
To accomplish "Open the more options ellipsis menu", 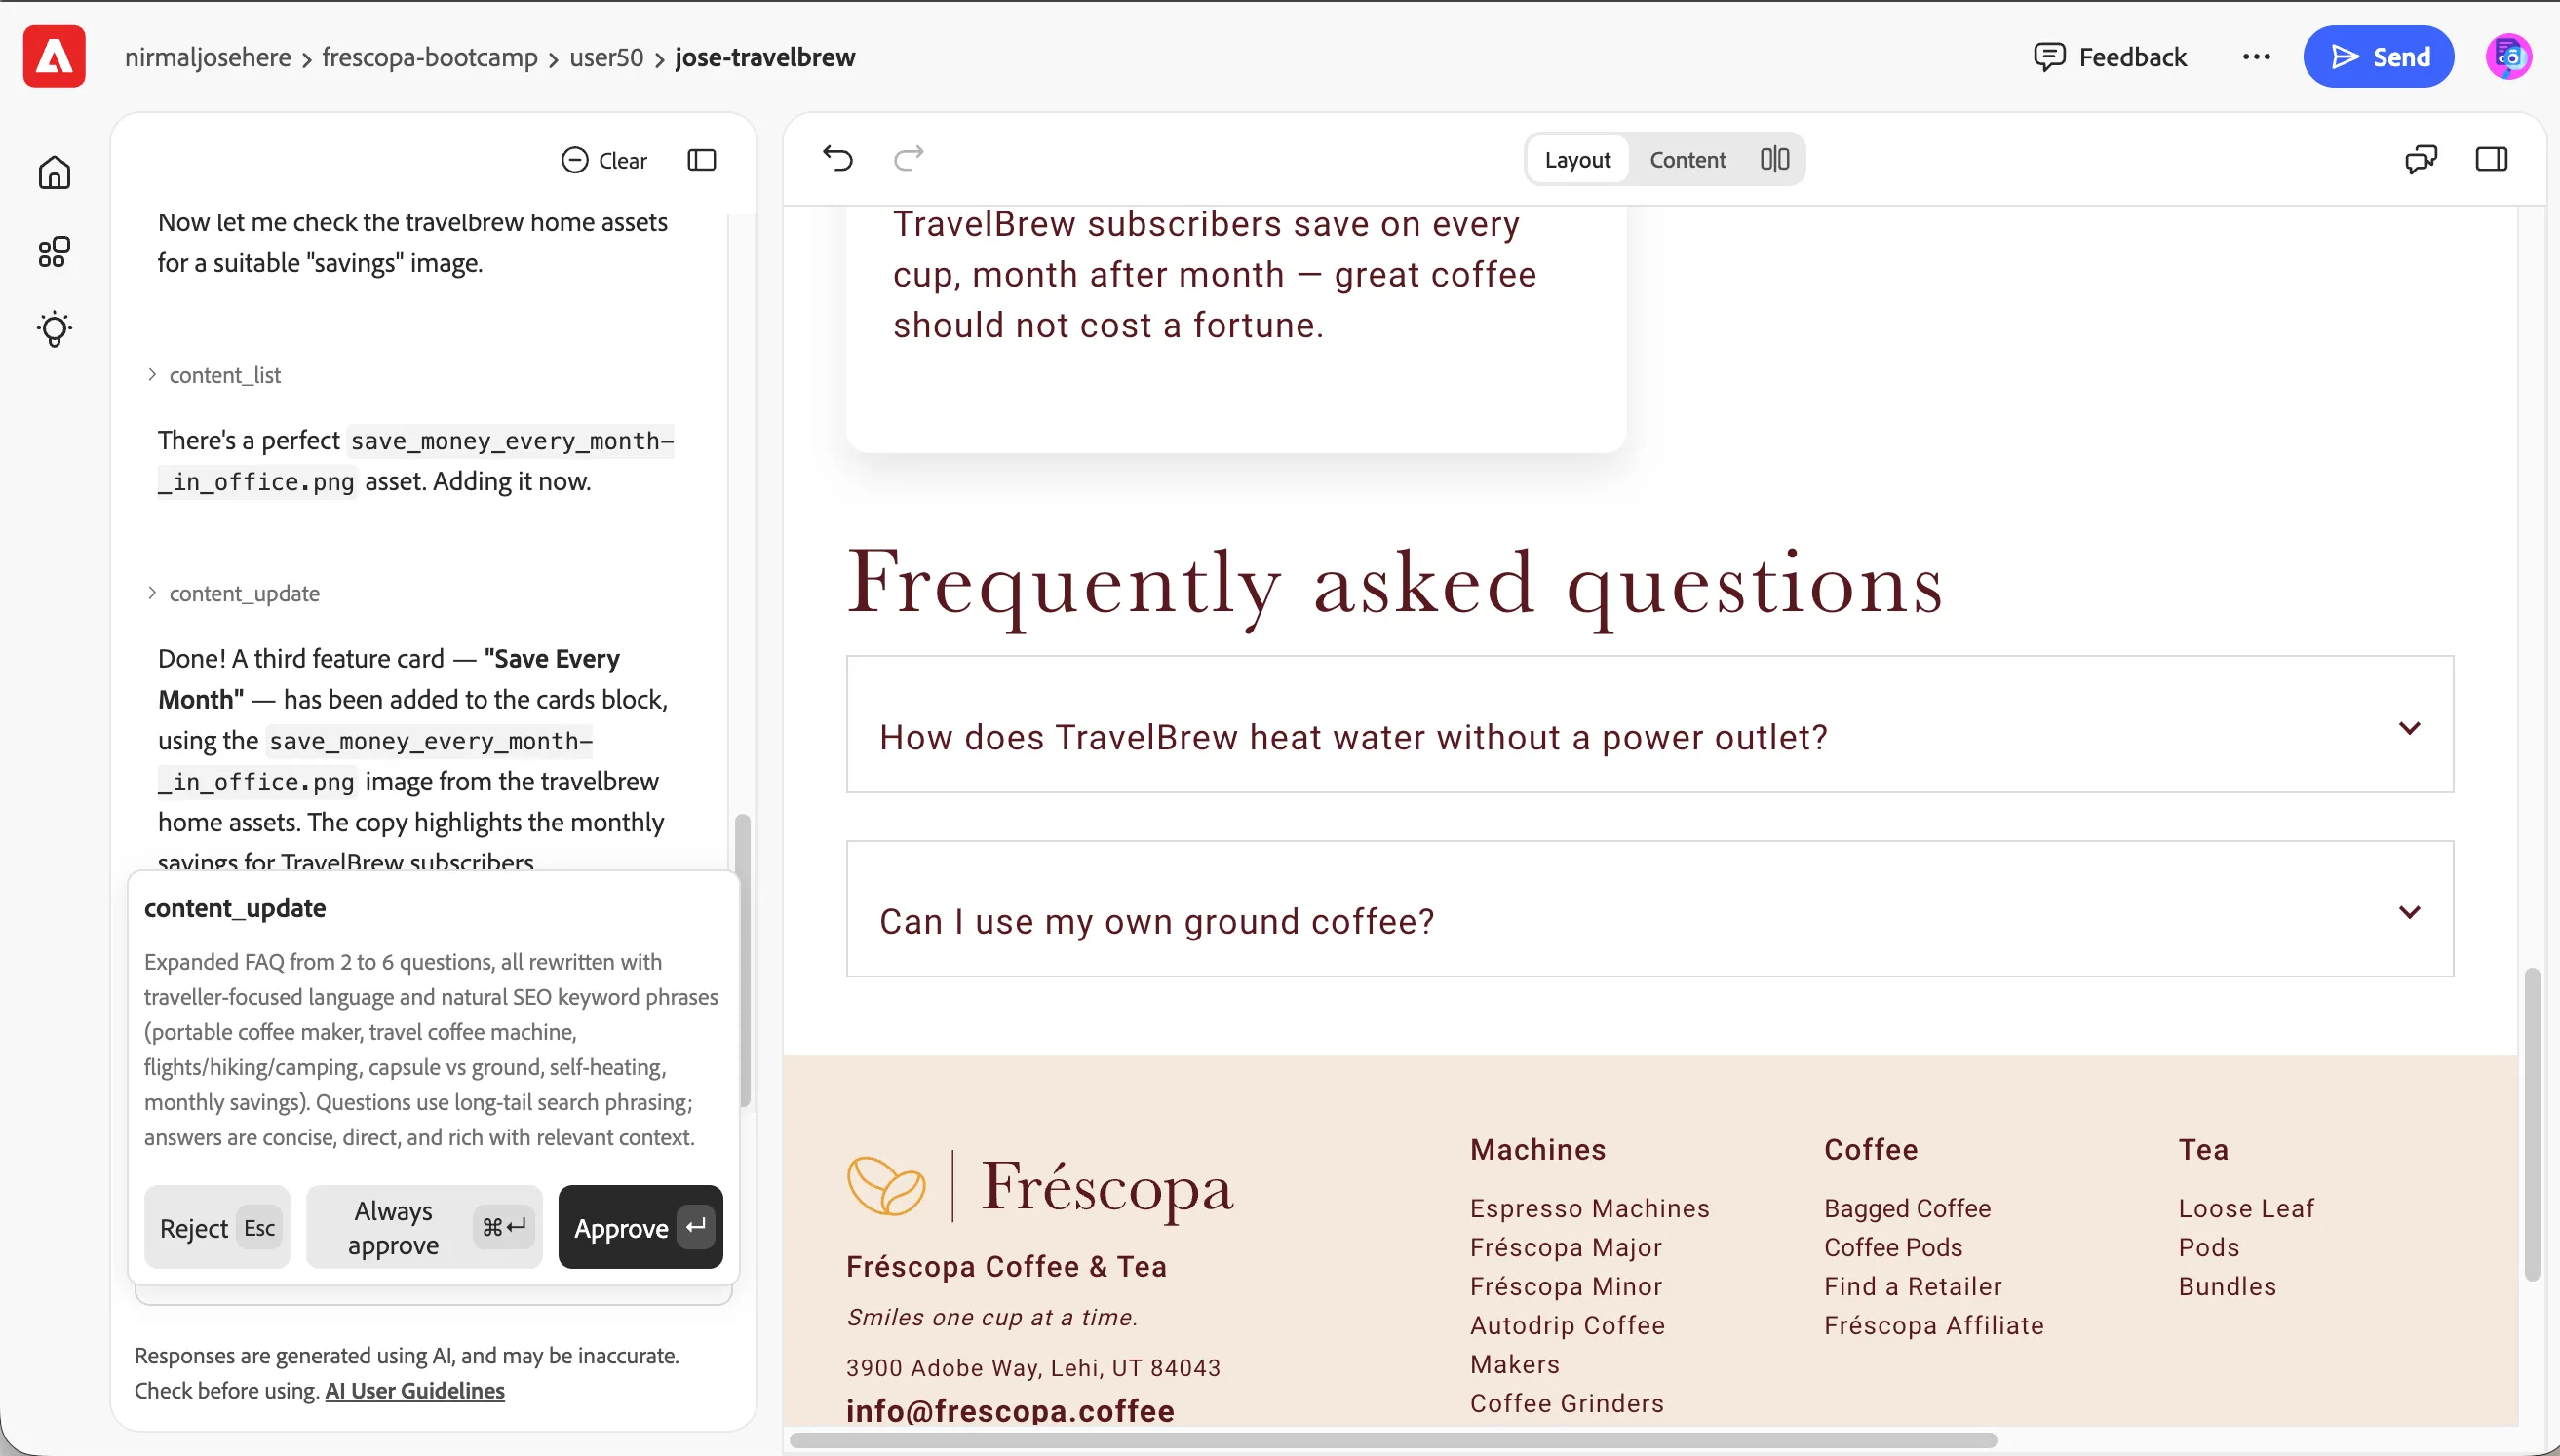I will pos(2256,57).
